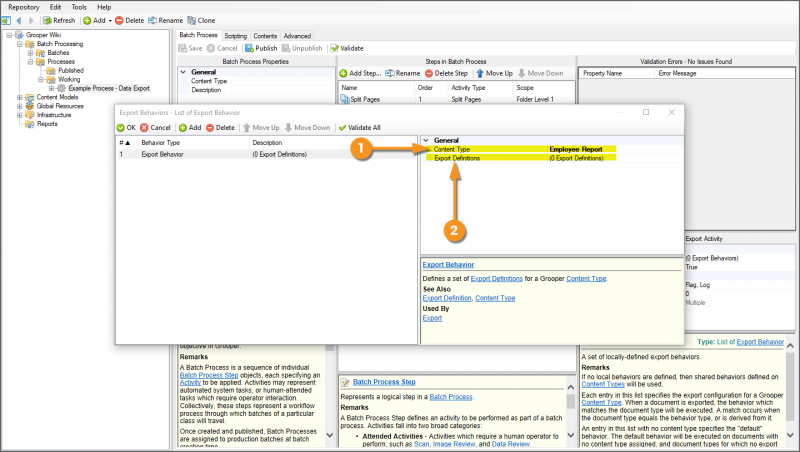Click the Split Pages step icon
The height and width of the screenshot is (452, 800).
point(345,99)
